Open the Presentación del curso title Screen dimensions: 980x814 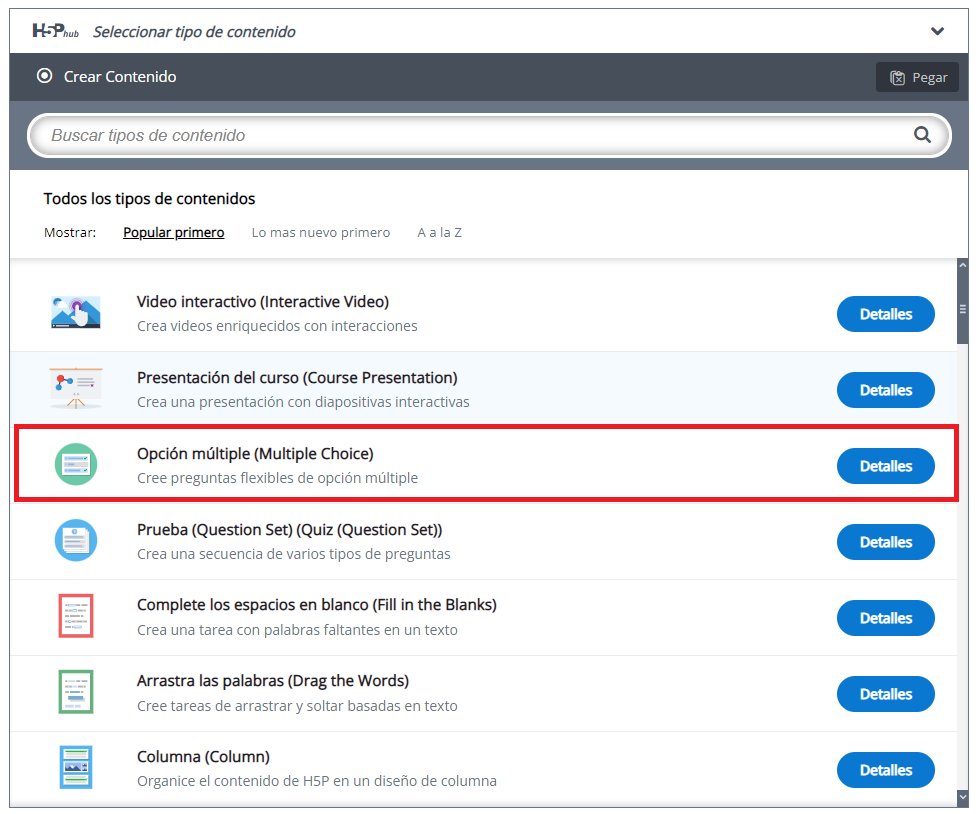tap(297, 378)
